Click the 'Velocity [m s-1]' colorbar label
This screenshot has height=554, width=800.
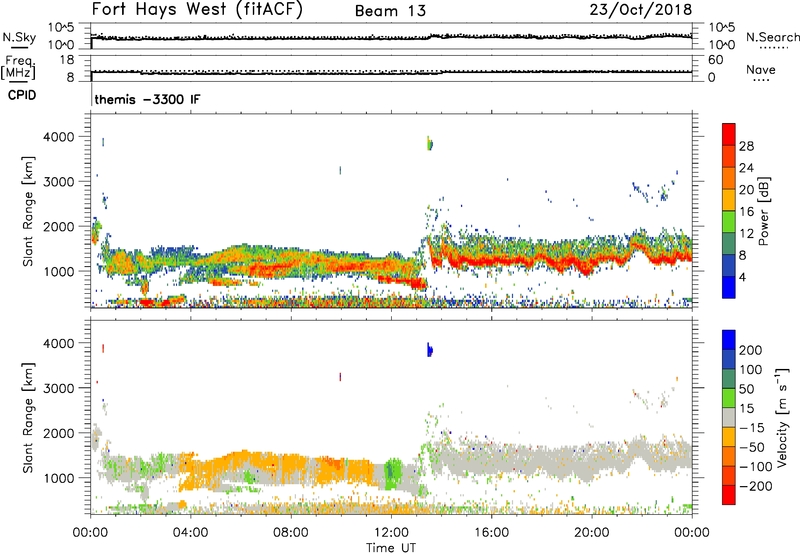coord(782,417)
